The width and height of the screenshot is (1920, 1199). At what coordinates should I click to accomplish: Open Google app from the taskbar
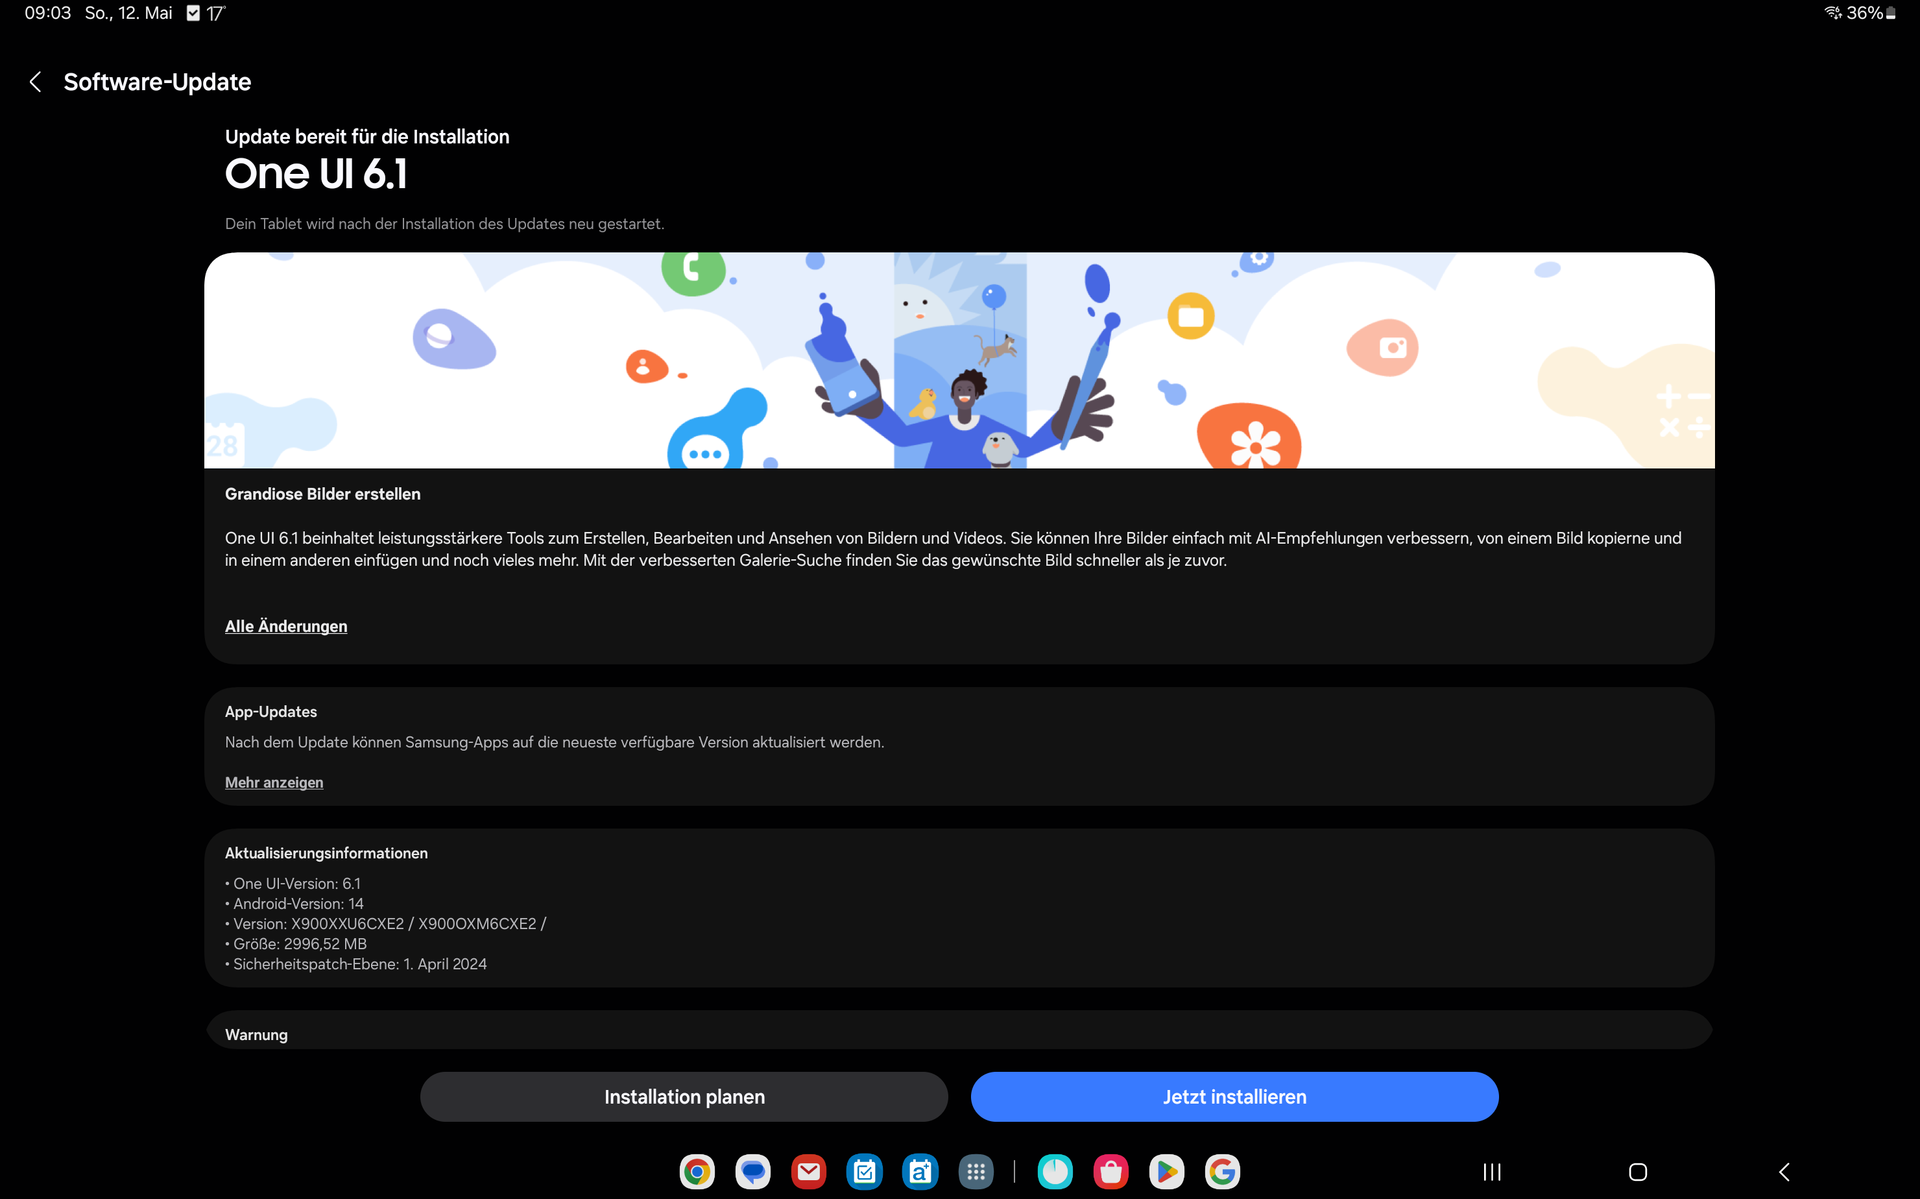click(1222, 1171)
